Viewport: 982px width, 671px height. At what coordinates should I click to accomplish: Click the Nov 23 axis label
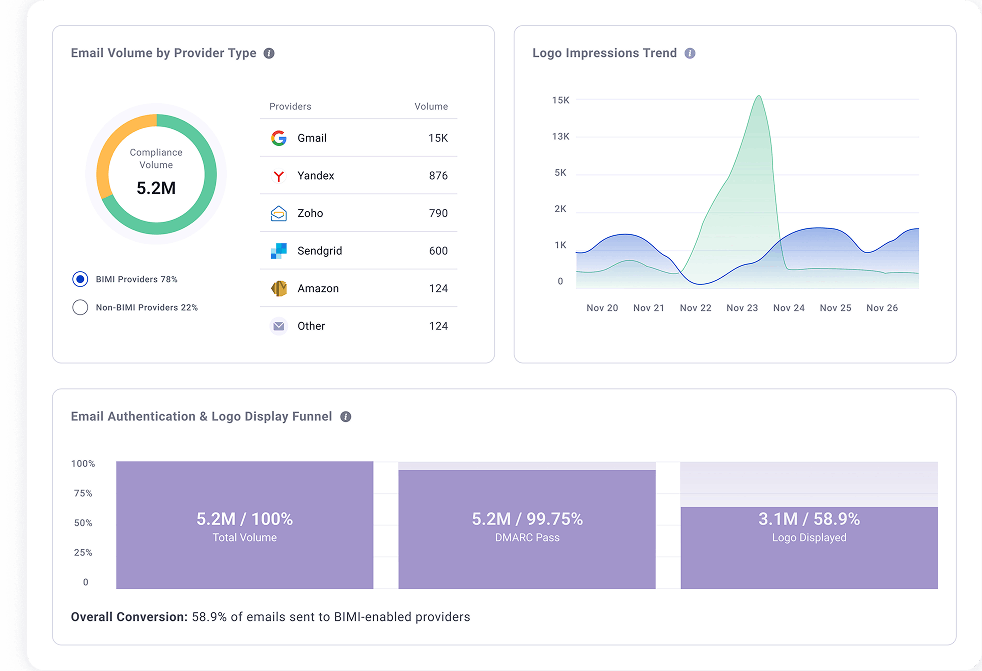[742, 308]
